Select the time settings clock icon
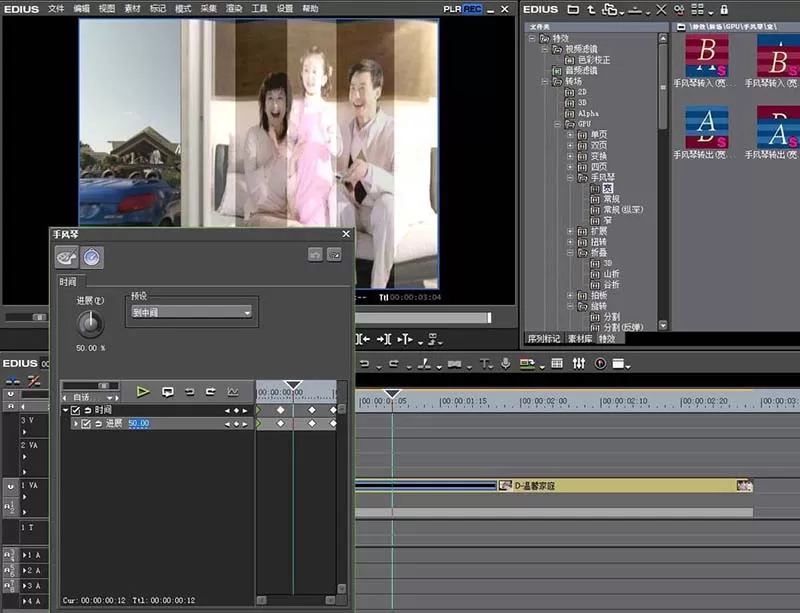800x613 pixels. tap(92, 257)
